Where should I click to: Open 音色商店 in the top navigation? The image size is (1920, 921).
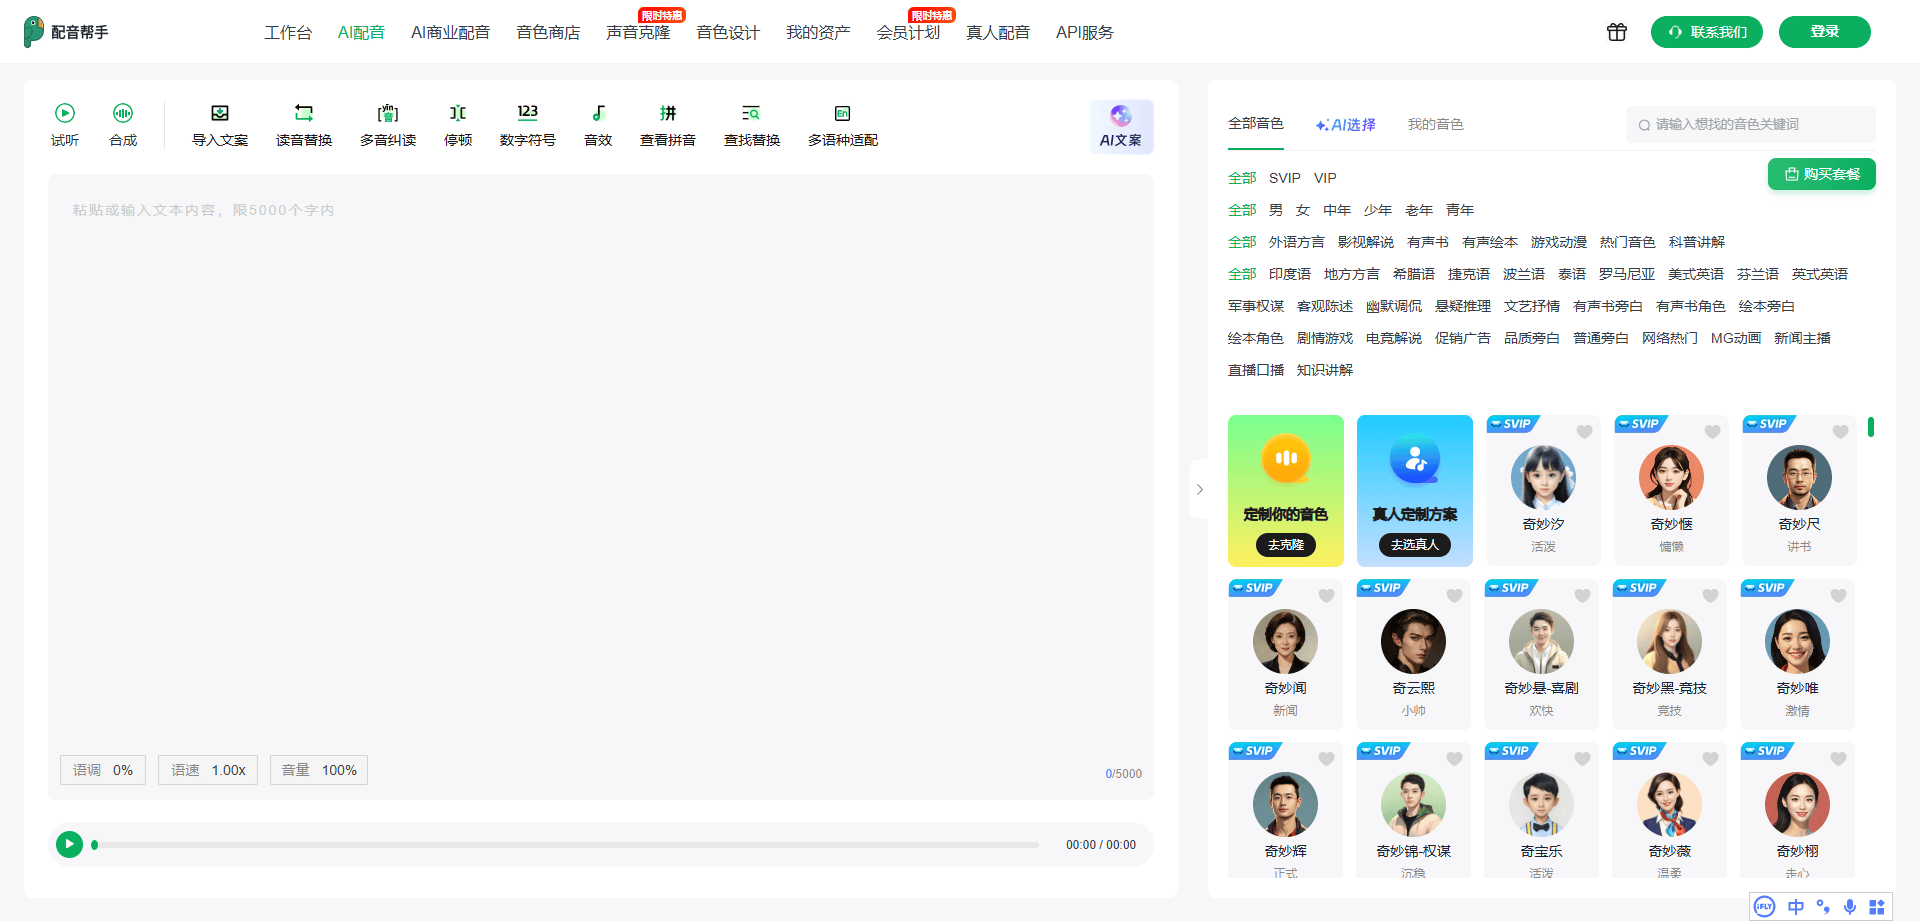[x=548, y=33]
